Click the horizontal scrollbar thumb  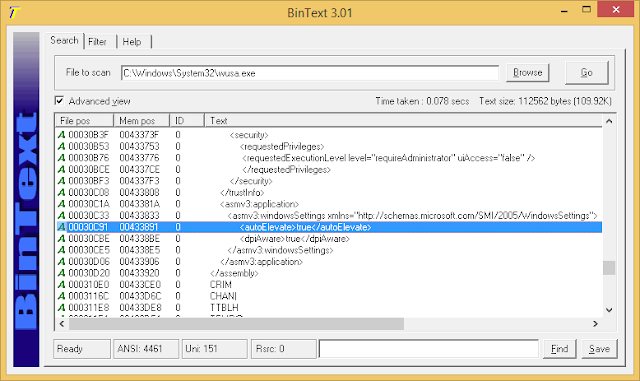point(236,324)
